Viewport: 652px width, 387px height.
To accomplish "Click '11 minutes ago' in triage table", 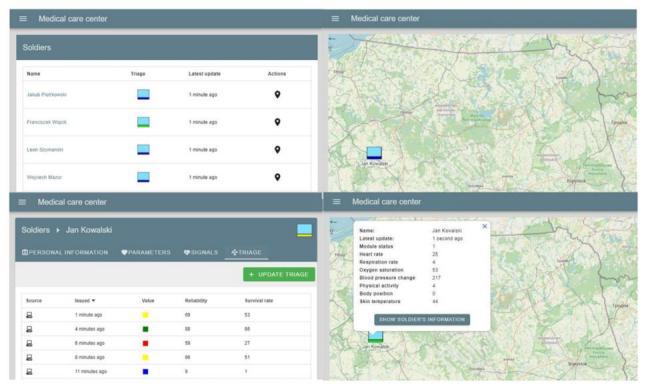I will (x=91, y=372).
